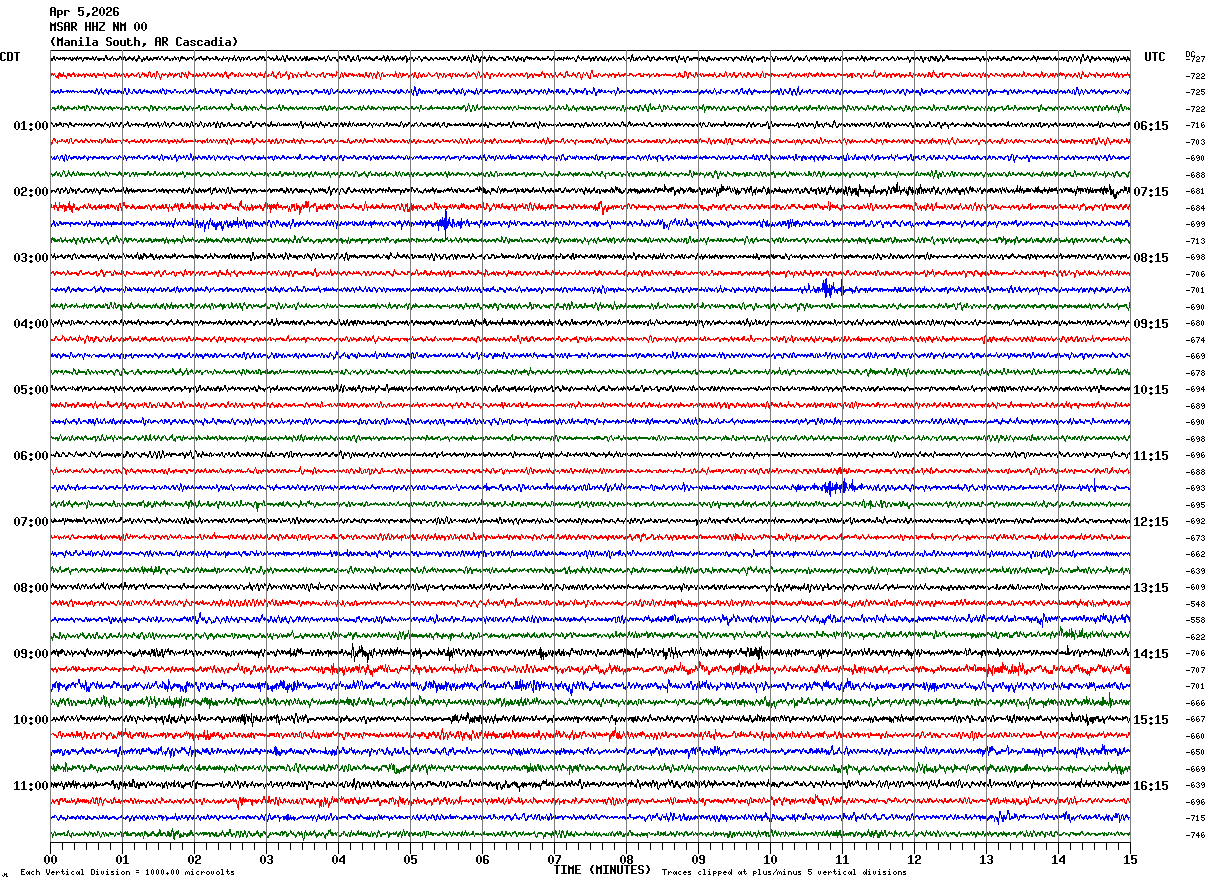Click the bottom axis tick '11'
This screenshot has width=1210, height=886.
tap(842, 859)
